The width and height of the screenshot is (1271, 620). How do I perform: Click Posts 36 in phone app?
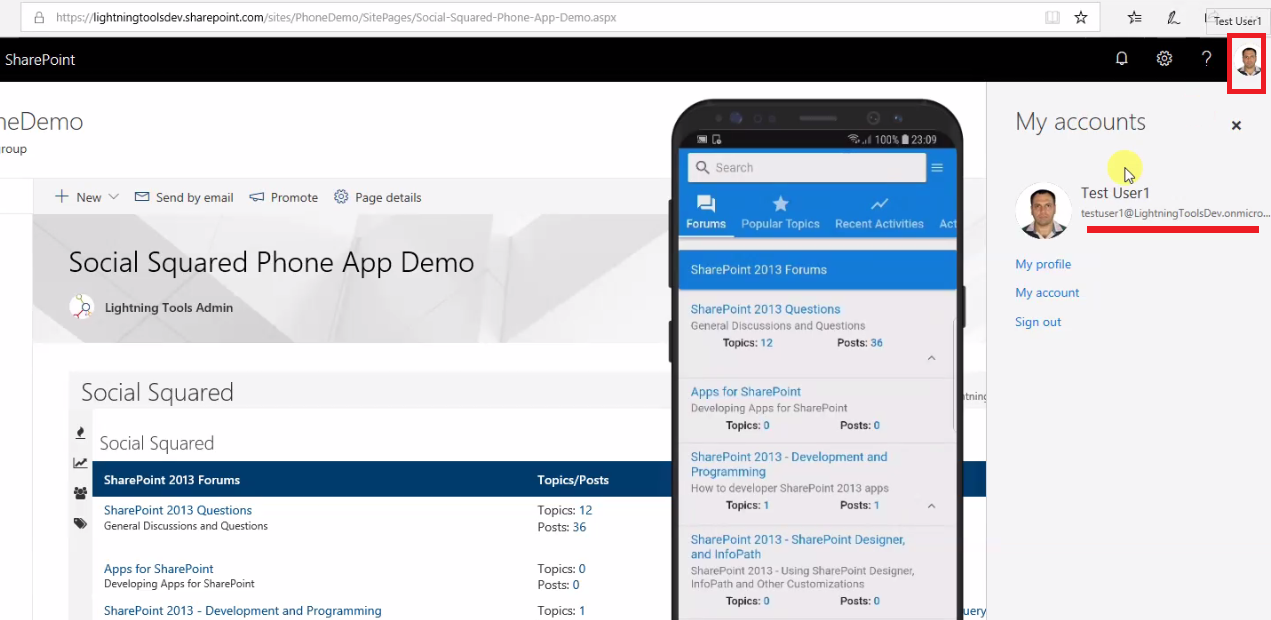click(x=876, y=343)
